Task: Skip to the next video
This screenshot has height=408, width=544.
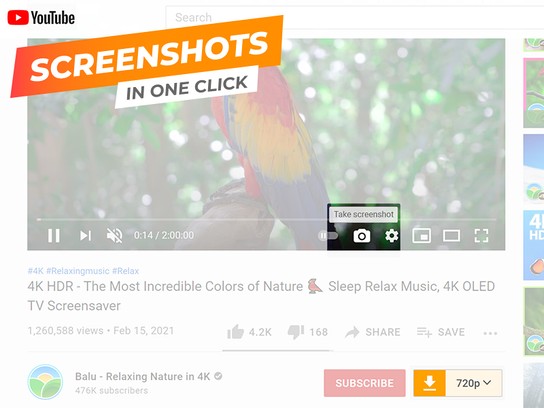Action: pos(85,236)
